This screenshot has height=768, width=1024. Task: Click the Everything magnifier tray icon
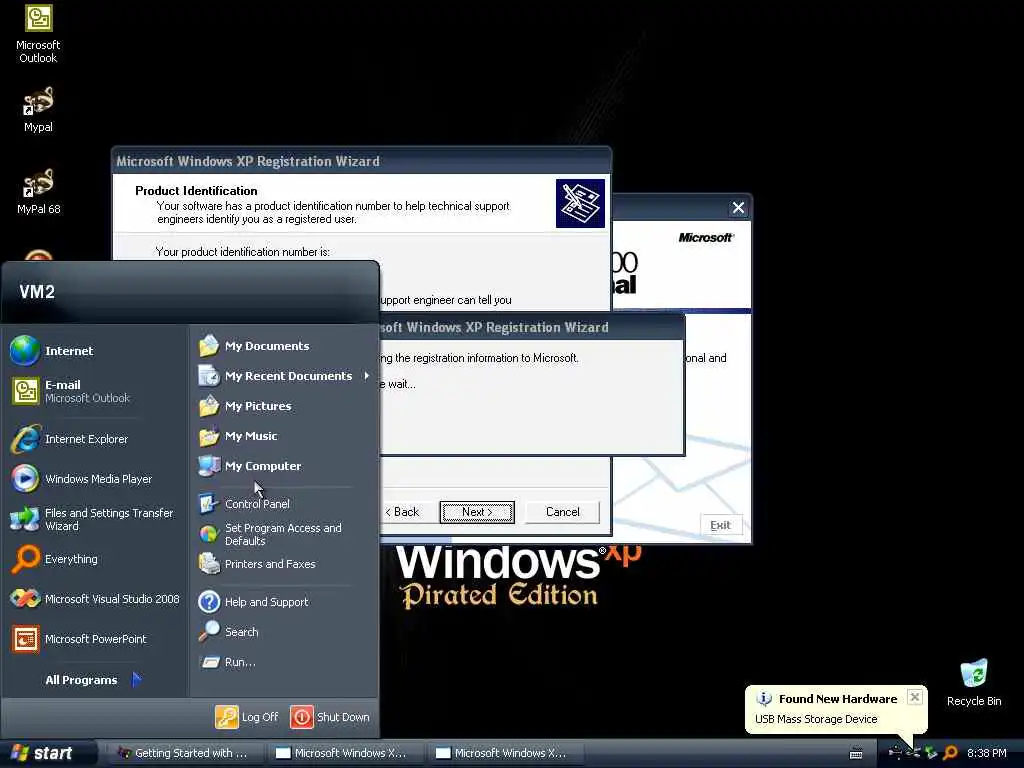click(950, 753)
